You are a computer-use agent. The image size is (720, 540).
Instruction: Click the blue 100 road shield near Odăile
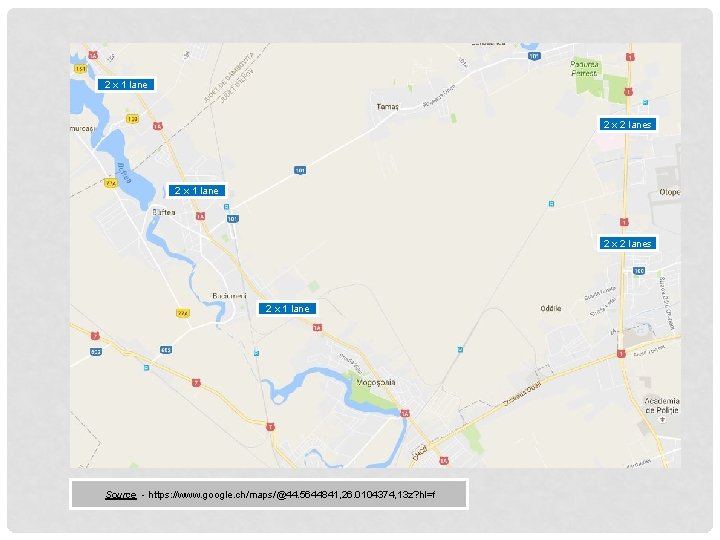pyautogui.click(x=639, y=270)
